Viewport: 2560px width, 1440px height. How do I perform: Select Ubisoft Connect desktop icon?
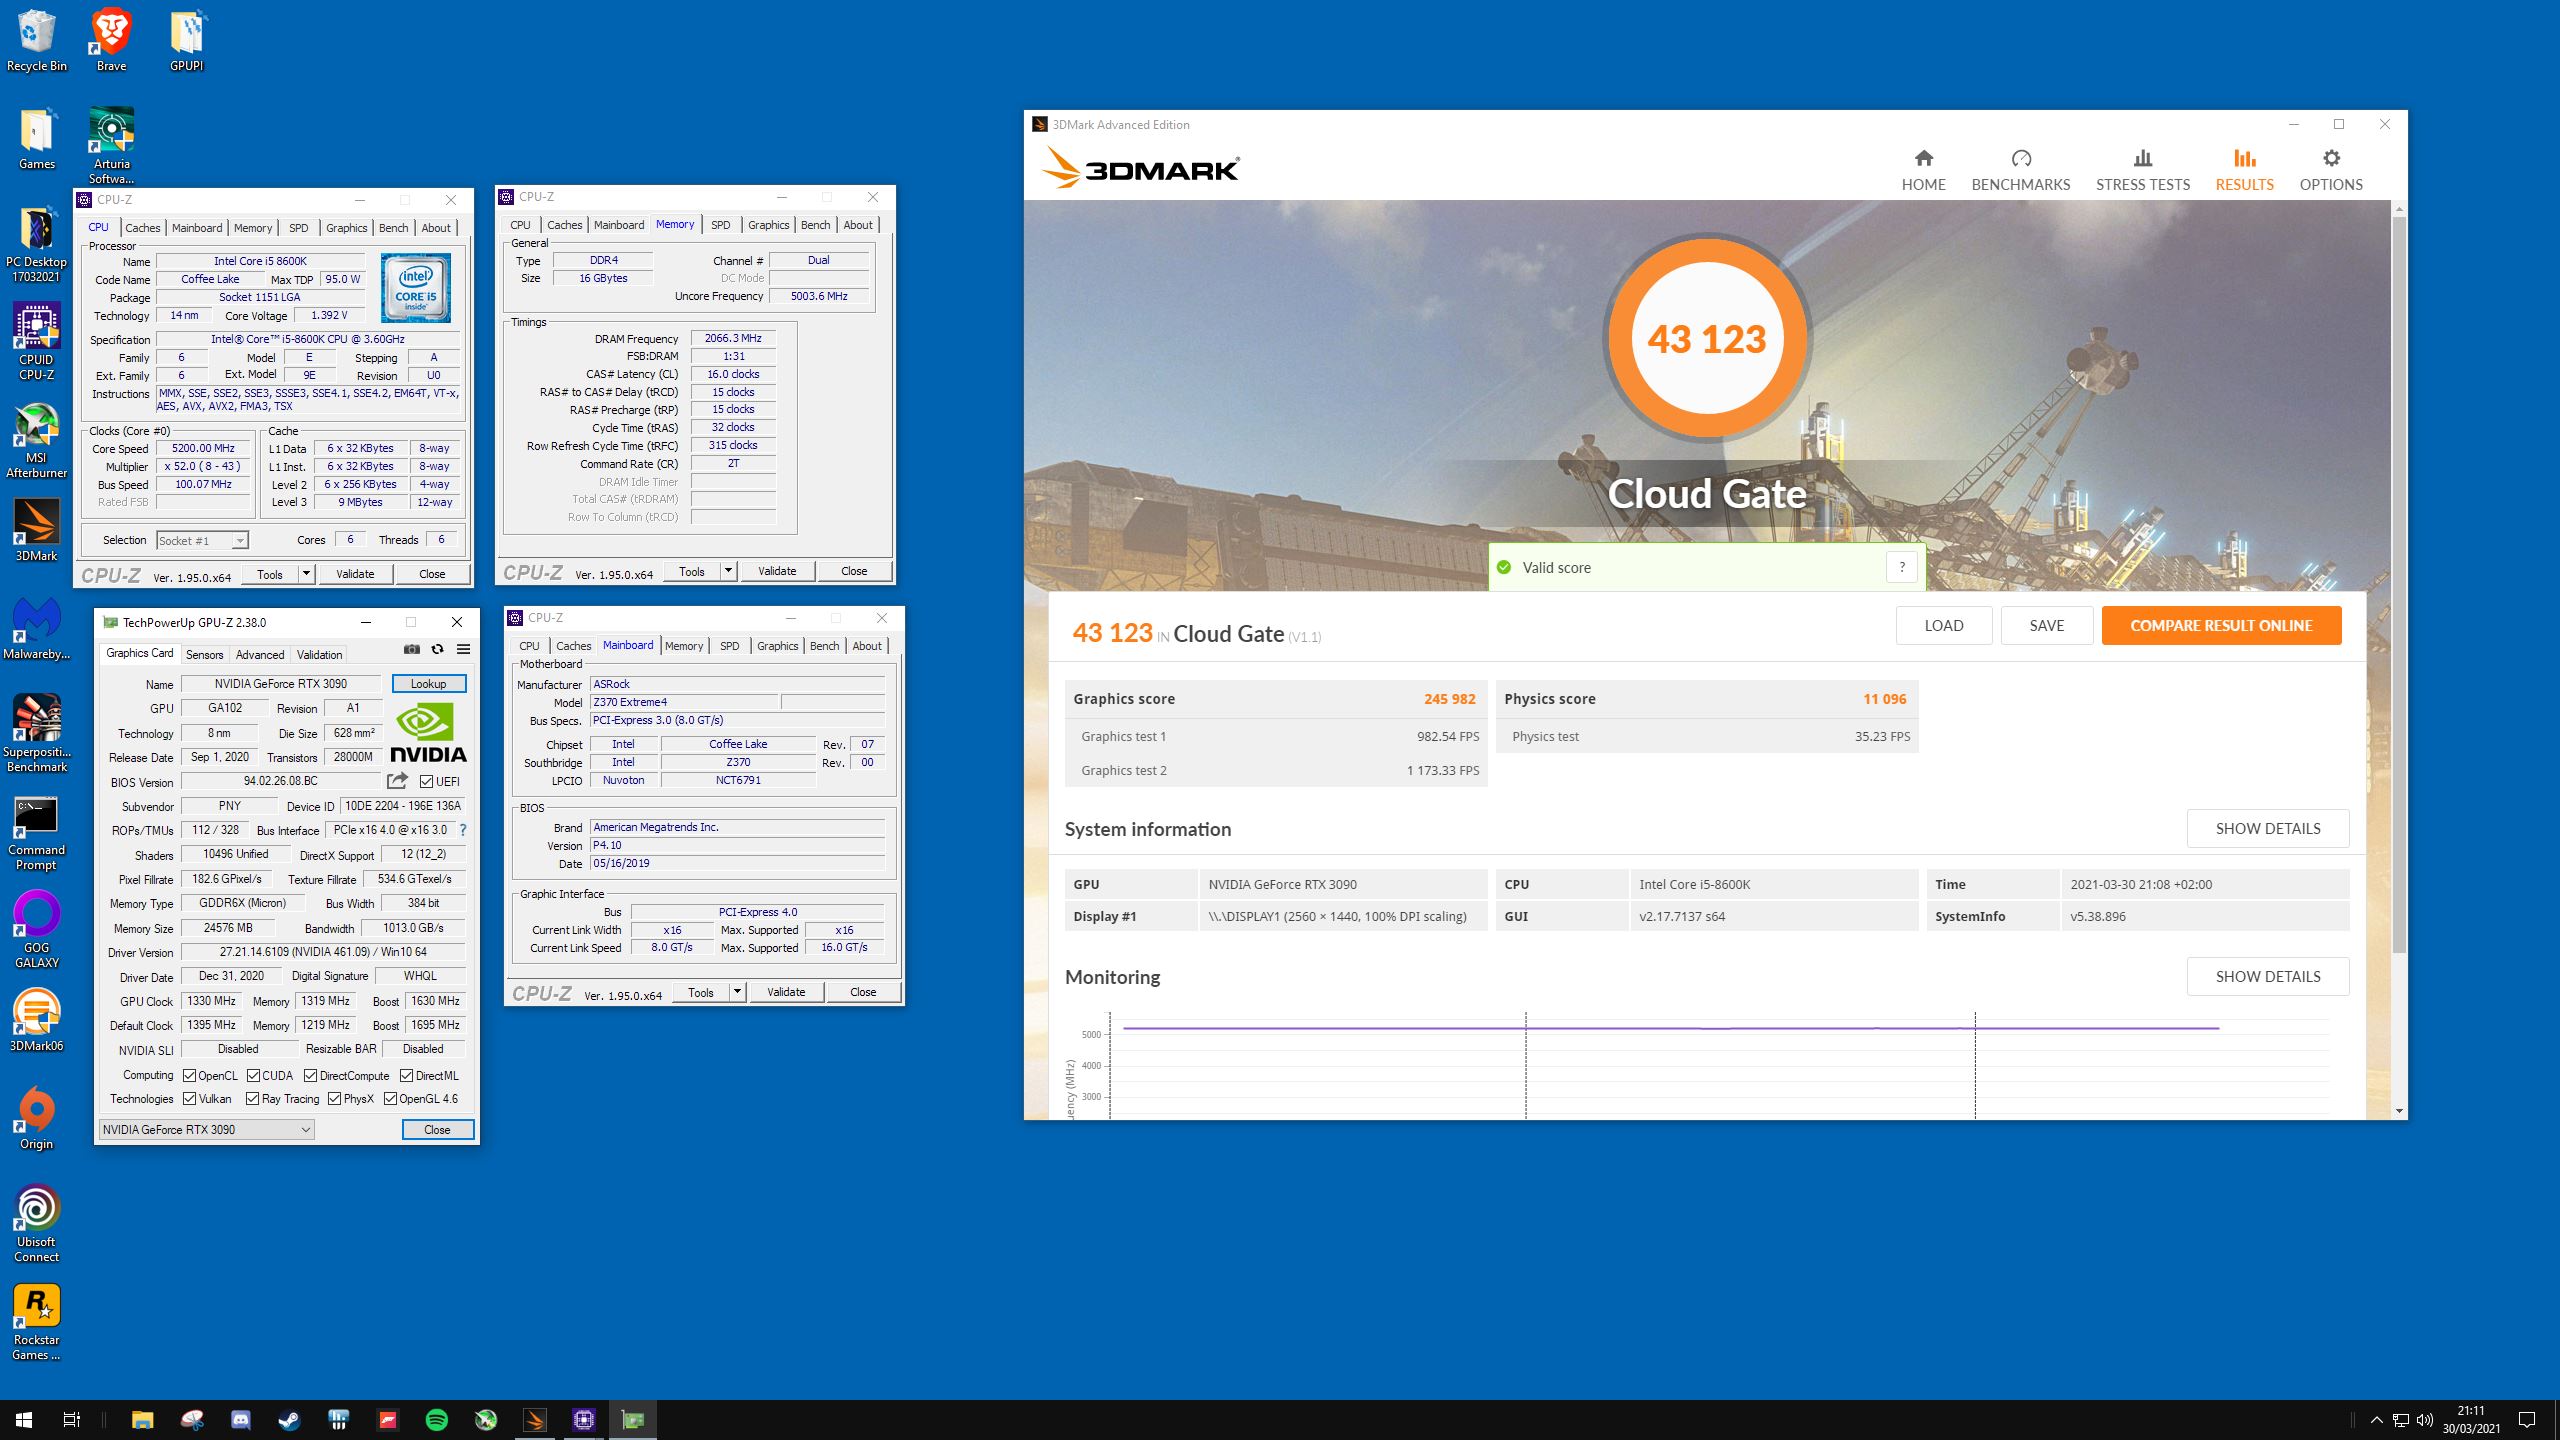(37, 1224)
